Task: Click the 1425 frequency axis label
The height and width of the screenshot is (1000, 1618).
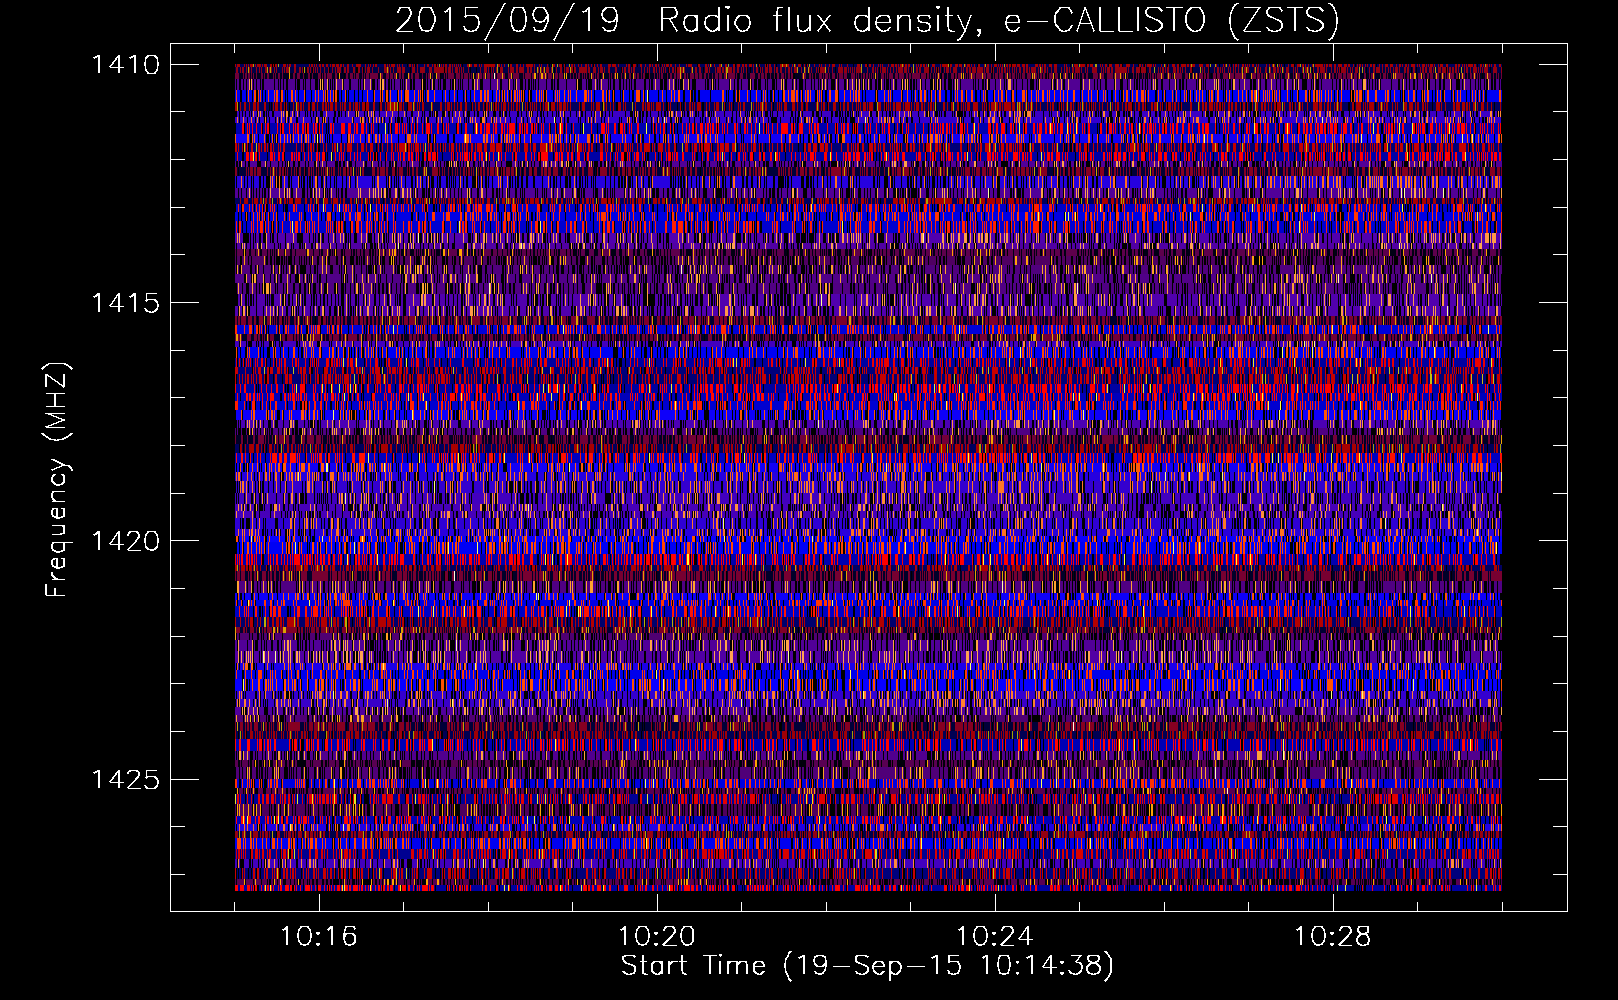Action: tap(125, 779)
